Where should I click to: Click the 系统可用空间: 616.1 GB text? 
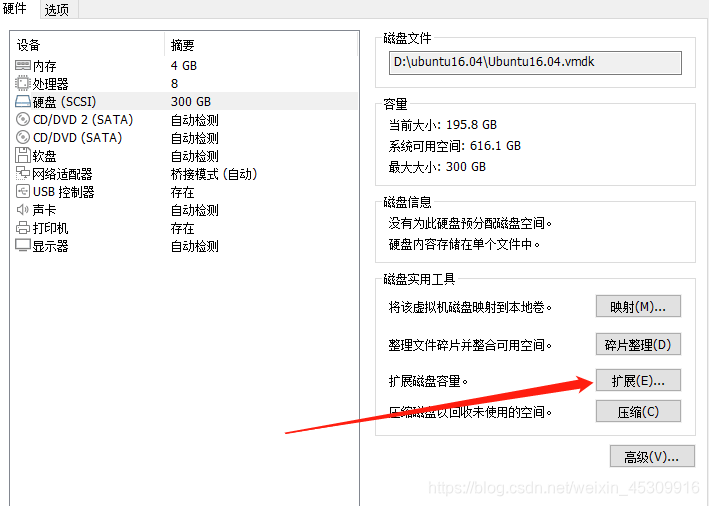(x=455, y=146)
